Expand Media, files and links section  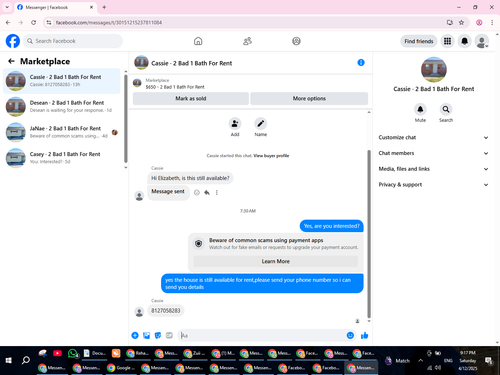click(433, 169)
